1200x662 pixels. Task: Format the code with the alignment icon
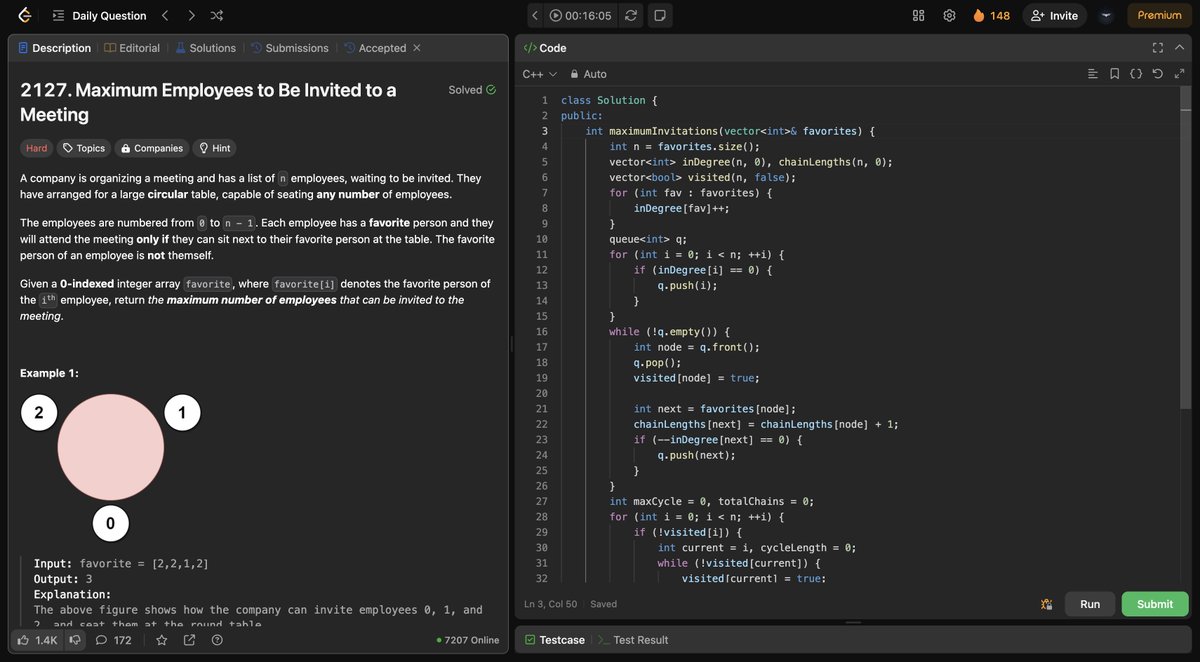1095,73
